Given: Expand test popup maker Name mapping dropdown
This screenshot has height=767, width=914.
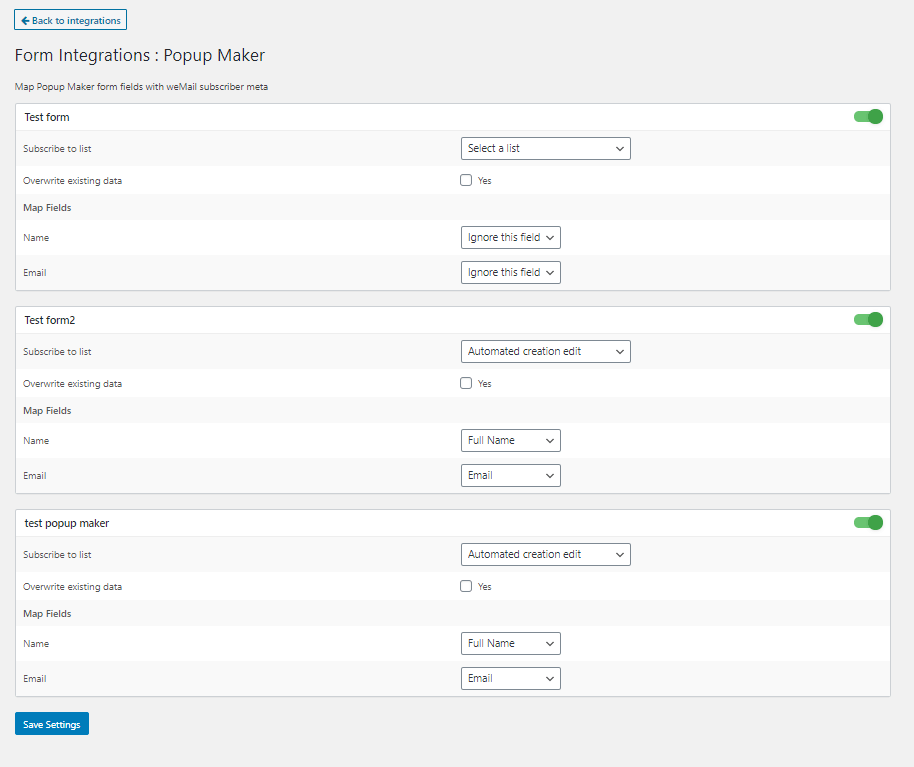Looking at the screenshot, I should point(511,643).
